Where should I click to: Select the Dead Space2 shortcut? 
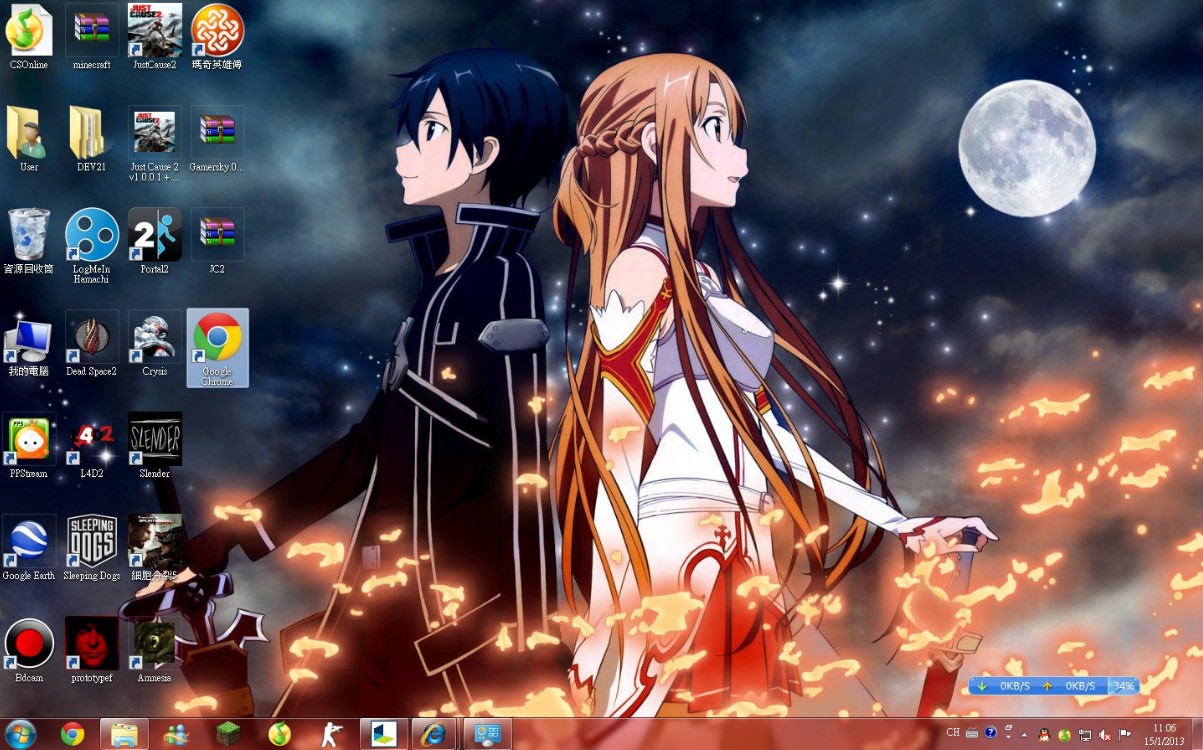92,344
